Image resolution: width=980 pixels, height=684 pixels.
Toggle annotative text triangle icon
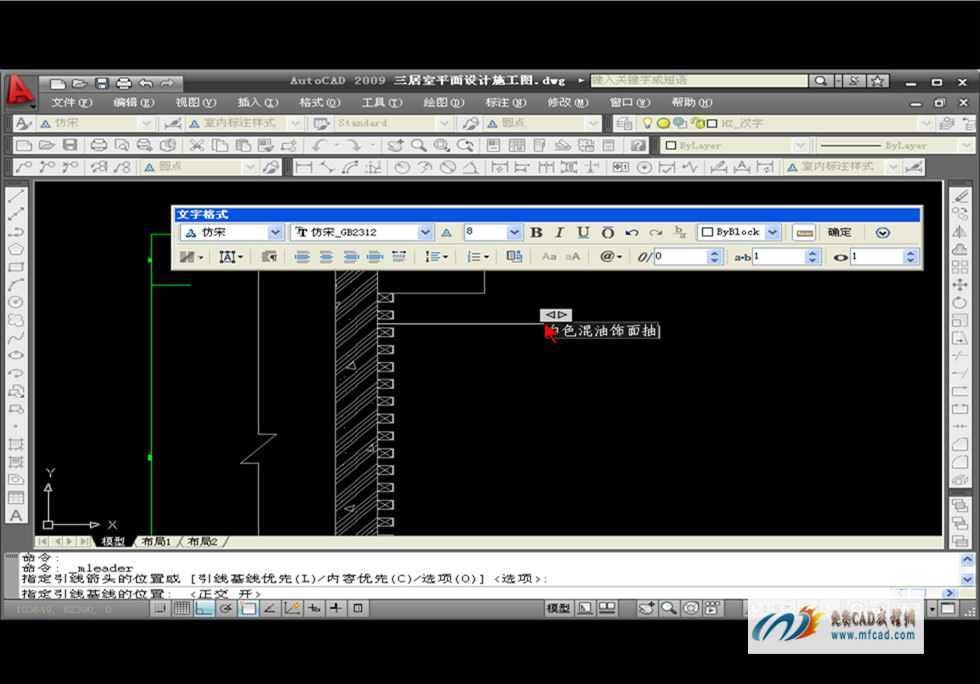446,233
